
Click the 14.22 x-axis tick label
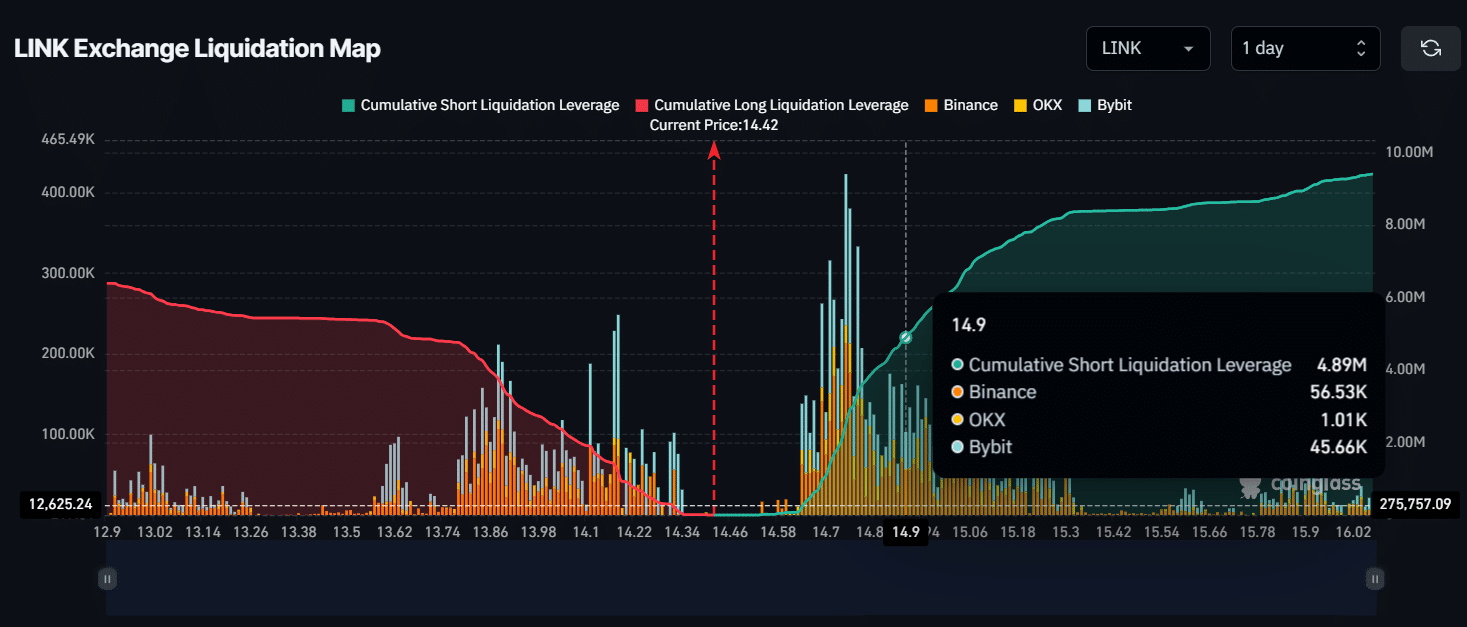click(632, 532)
